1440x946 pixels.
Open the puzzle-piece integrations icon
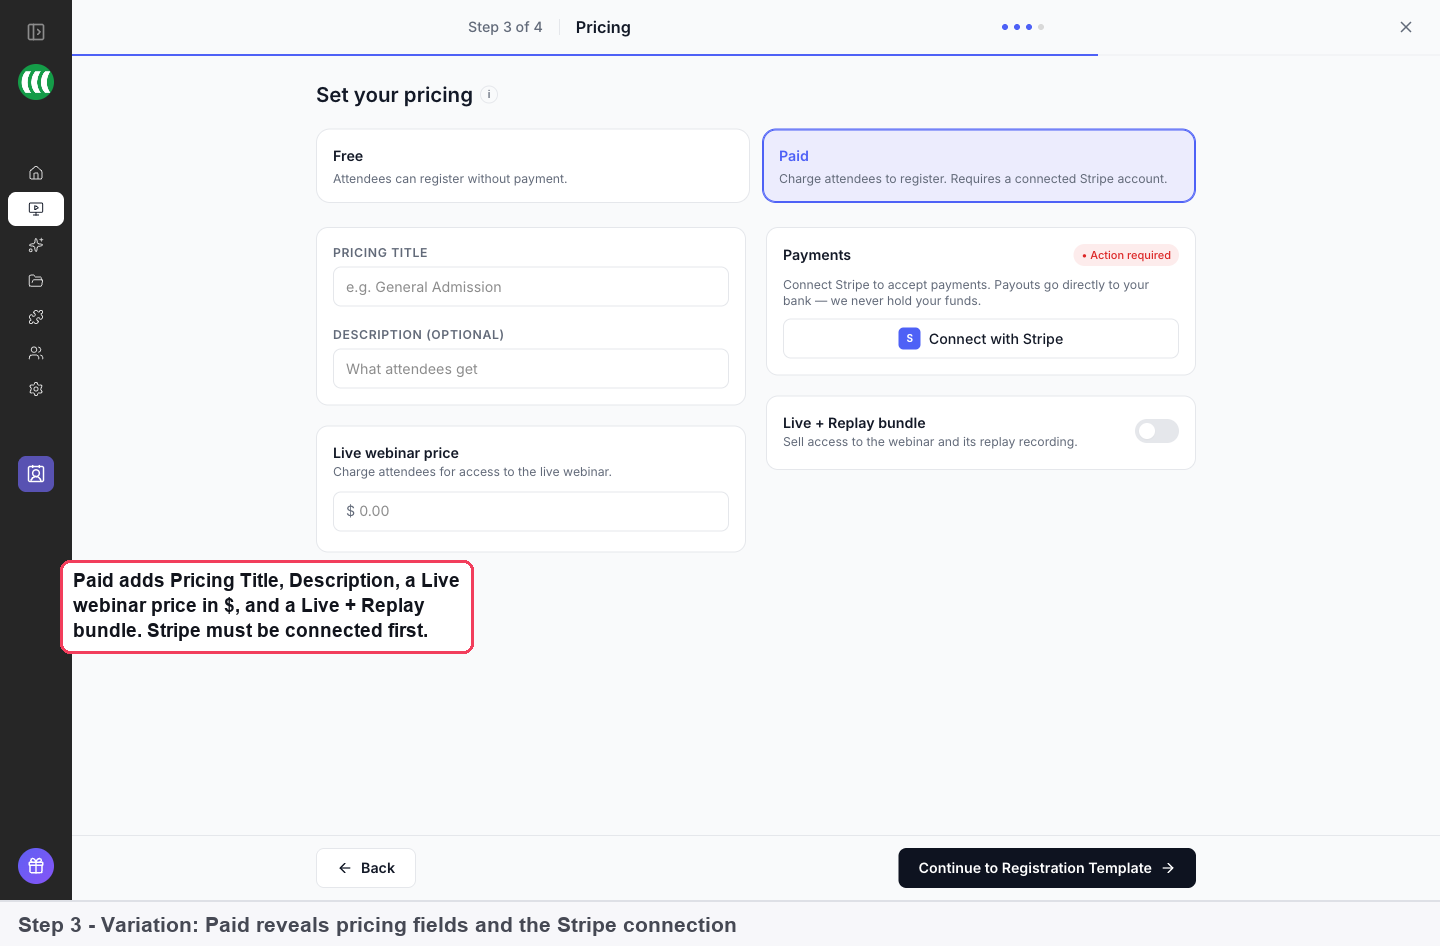[36, 317]
